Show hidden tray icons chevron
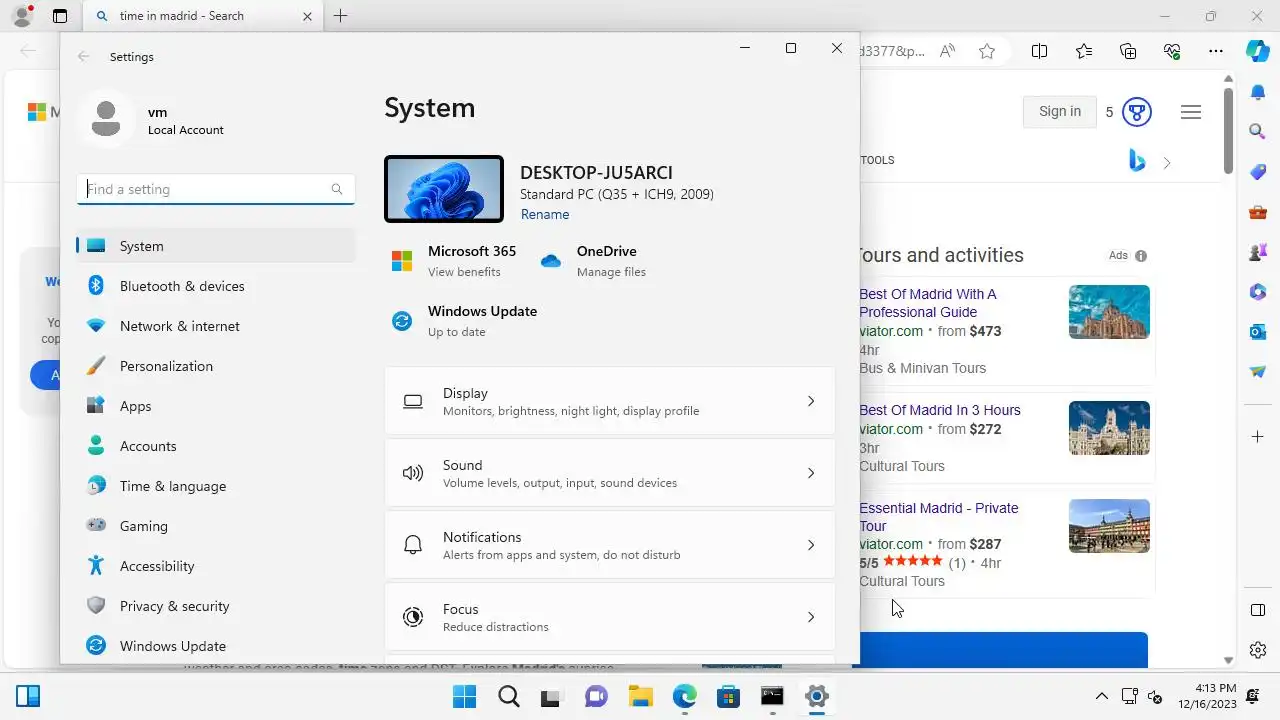Screen dimensions: 1280x720 1102,696
